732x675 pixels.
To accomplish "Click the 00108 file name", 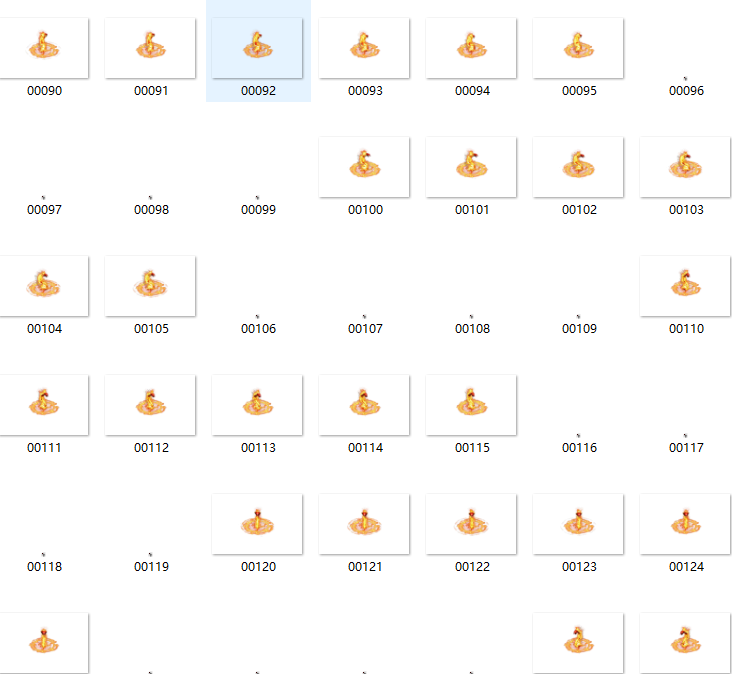I will pyautogui.click(x=472, y=329).
